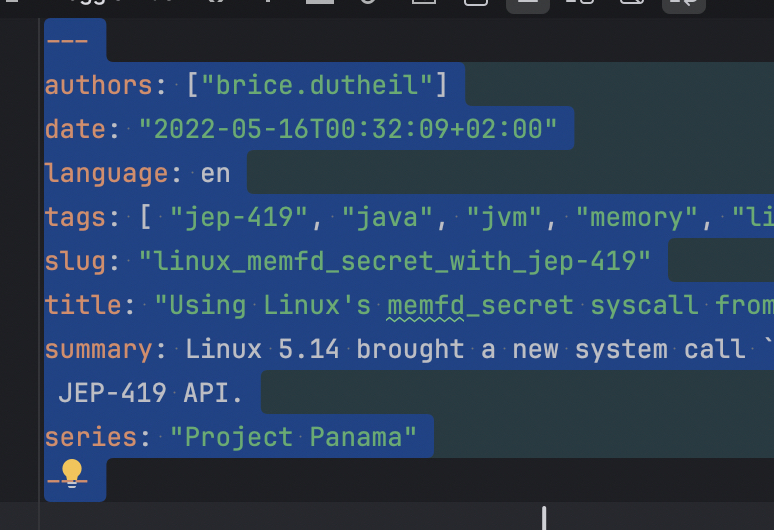The height and width of the screenshot is (530, 774).
Task: Click the 2022-05-16 timestamp string
Action: pyautogui.click(x=347, y=129)
